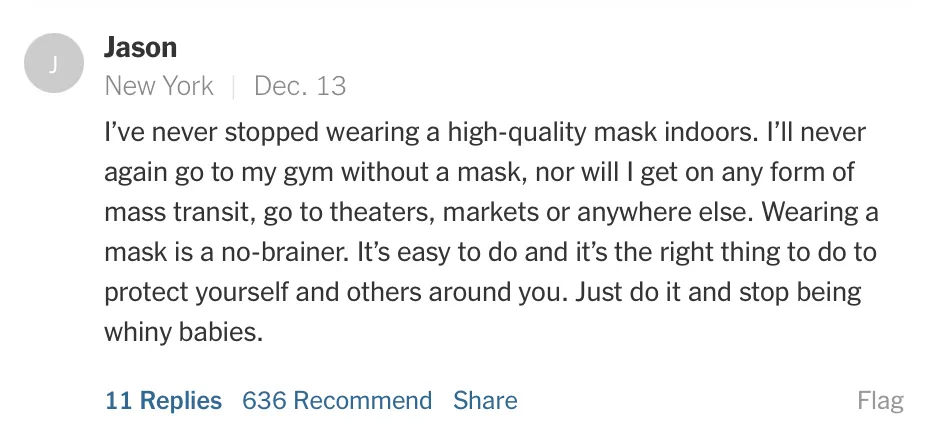Viewport: 932px width, 441px height.
Task: Click the phrase "protect yourself" in the comment
Action: pyautogui.click(x=190, y=292)
